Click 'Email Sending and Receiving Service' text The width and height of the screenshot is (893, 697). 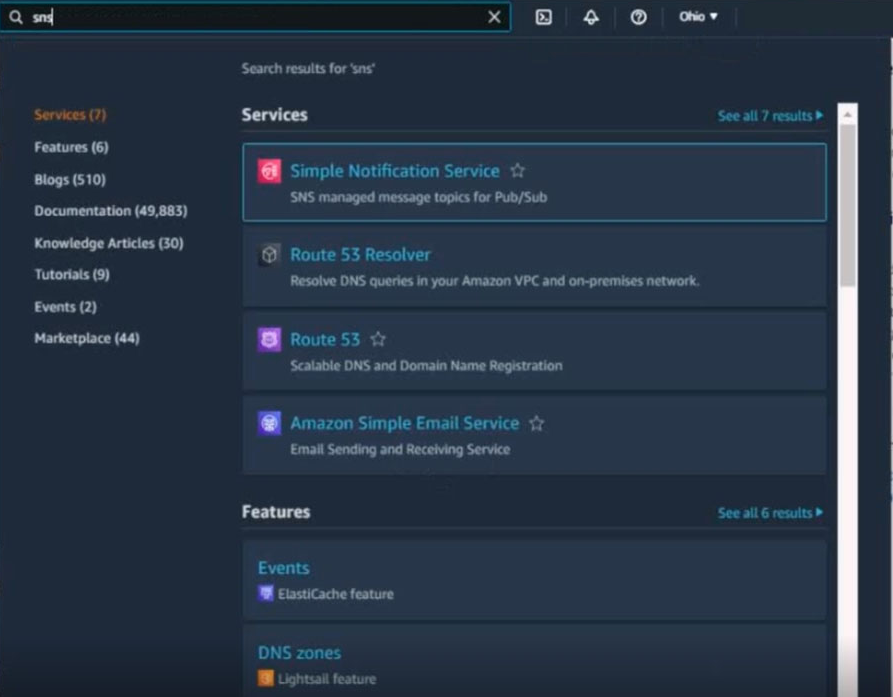click(x=400, y=449)
